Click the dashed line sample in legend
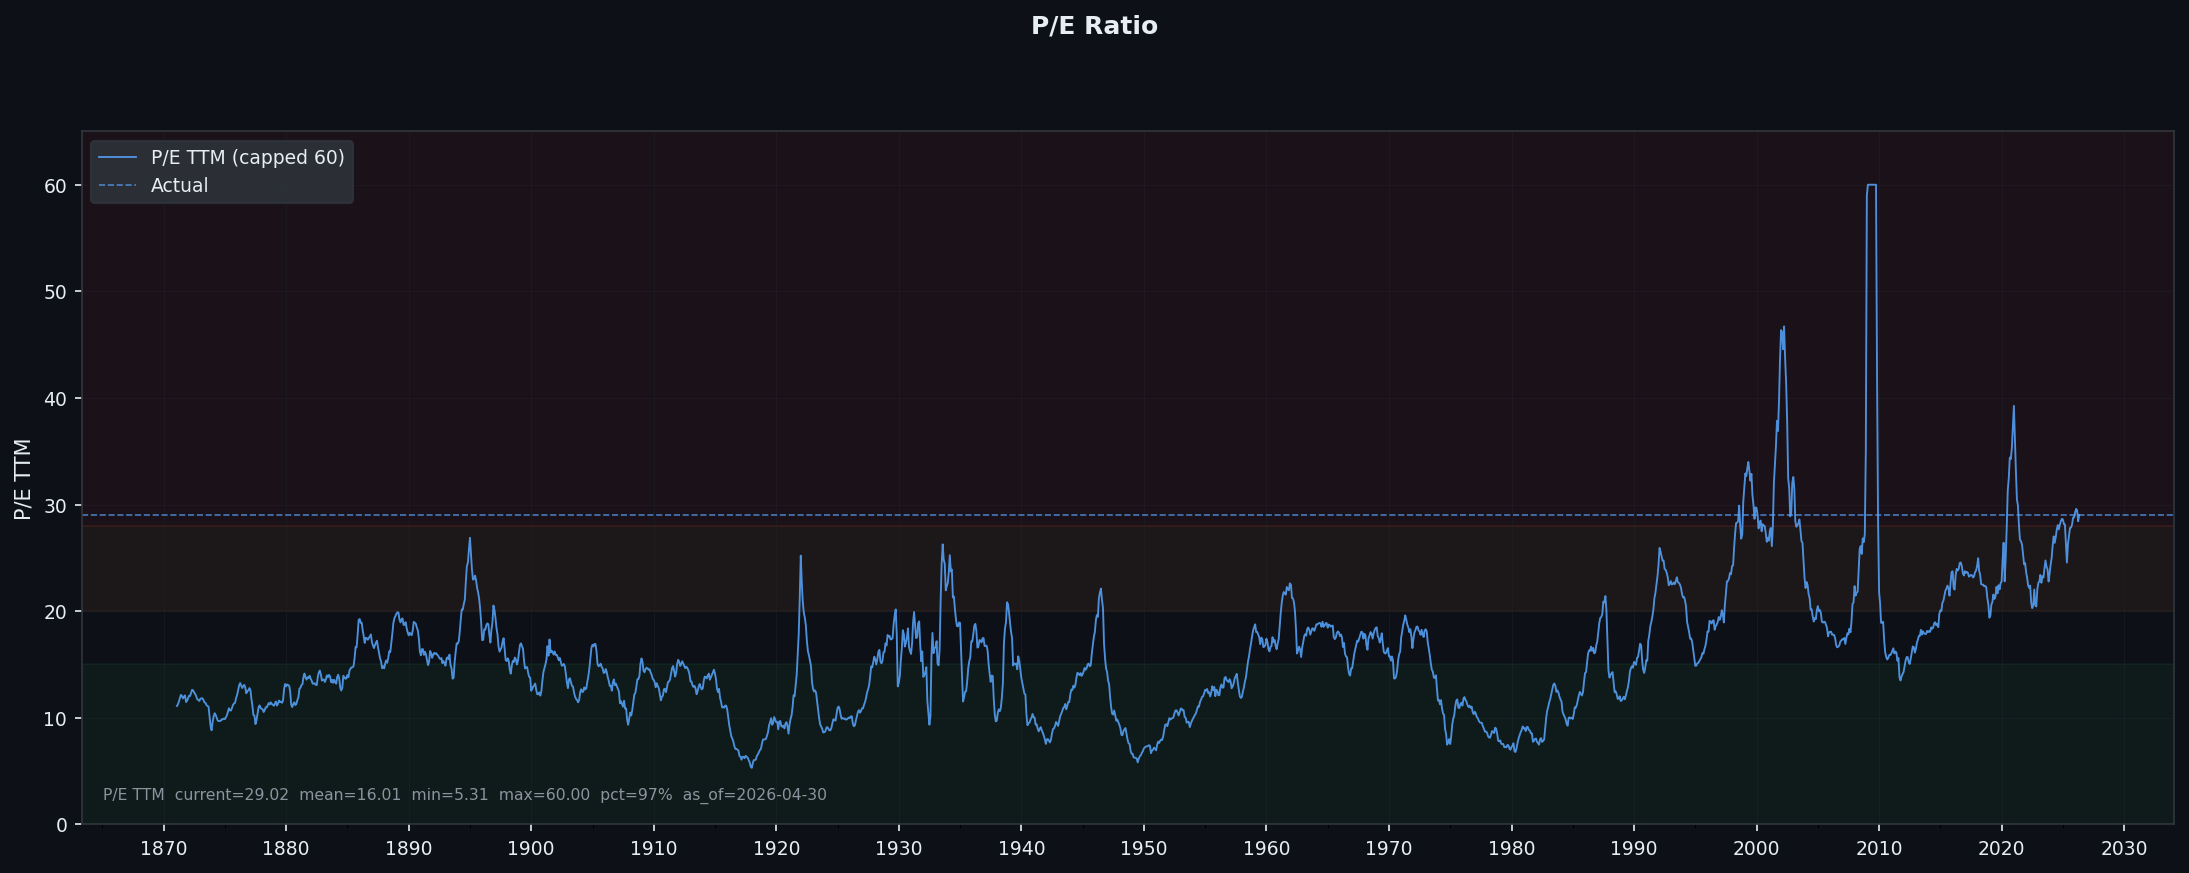The height and width of the screenshot is (873, 2189). [x=117, y=186]
